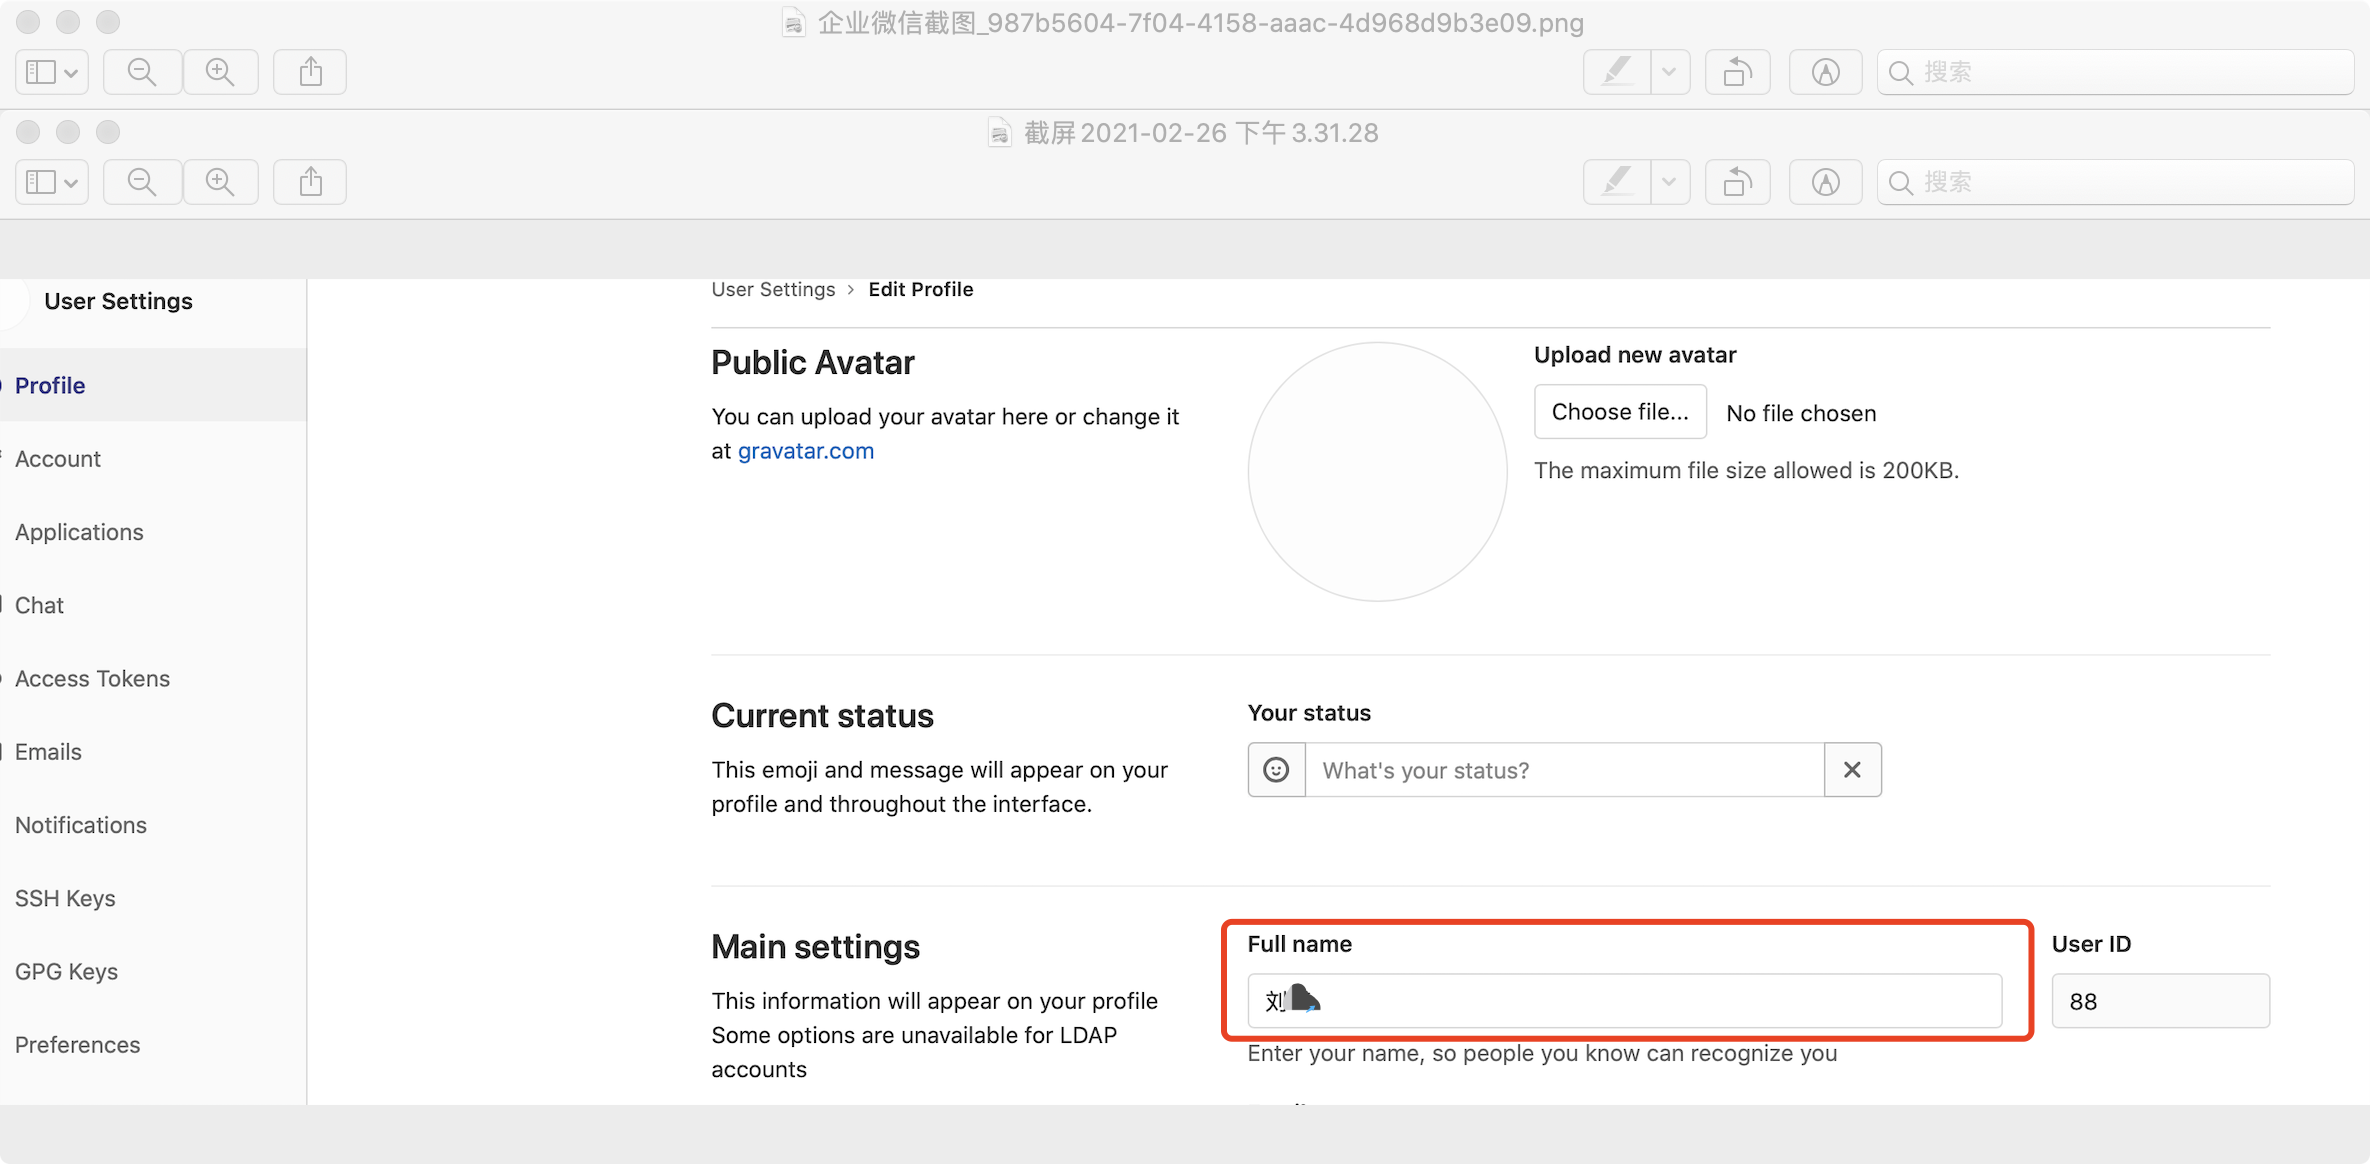Zoom out the image in Preview toolbar
This screenshot has height=1164, width=2370.
click(x=142, y=71)
